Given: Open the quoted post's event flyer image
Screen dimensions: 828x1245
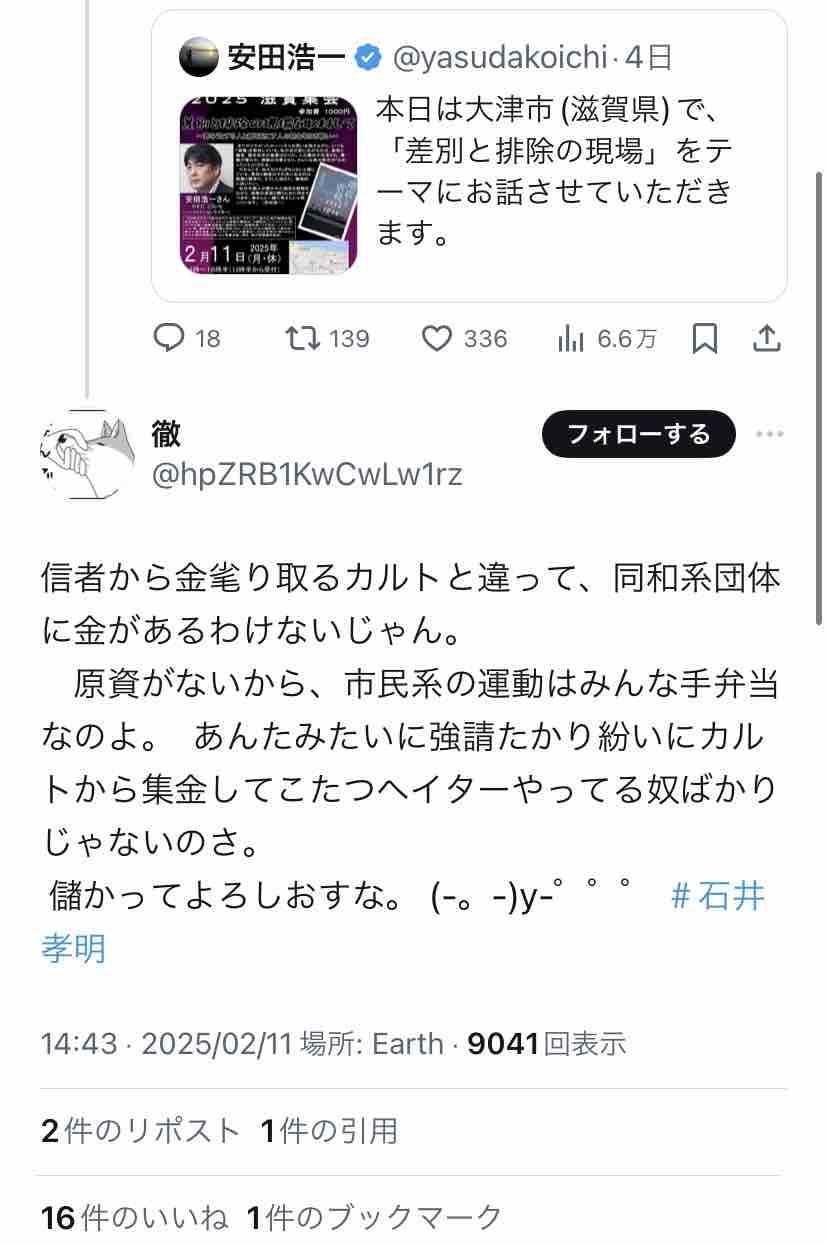Looking at the screenshot, I should tap(269, 184).
